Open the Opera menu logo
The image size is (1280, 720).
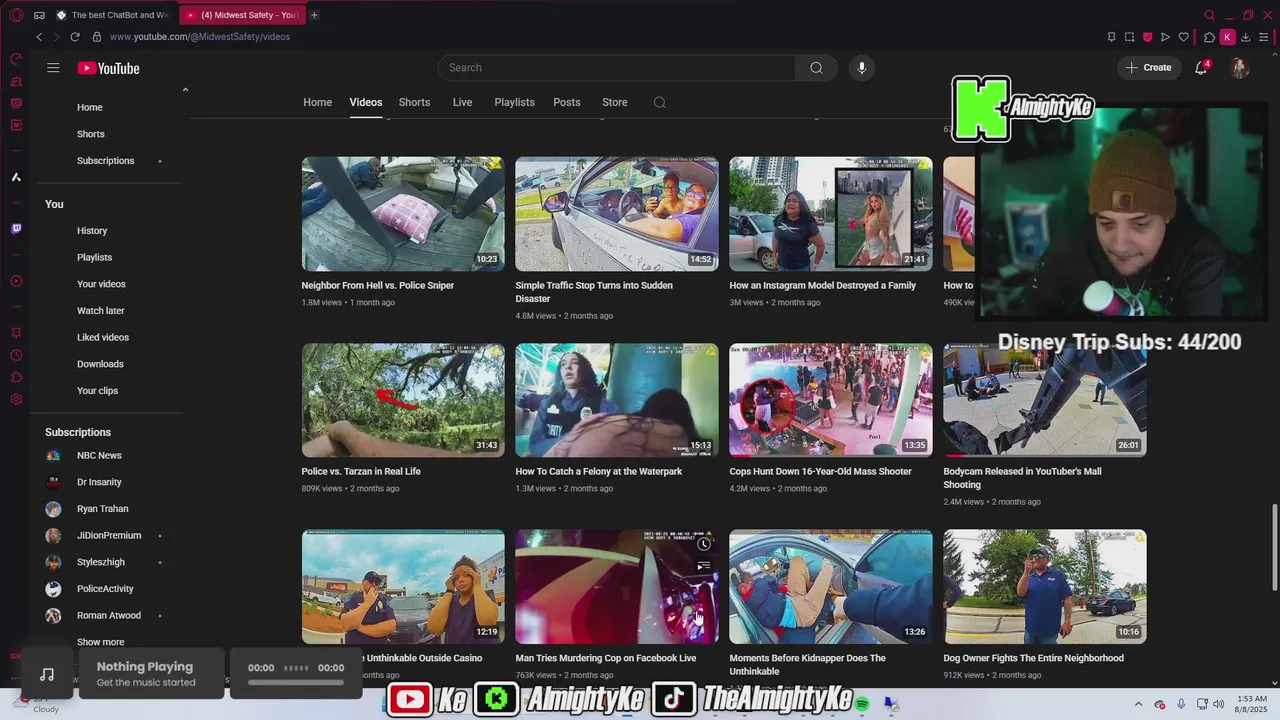(16, 15)
